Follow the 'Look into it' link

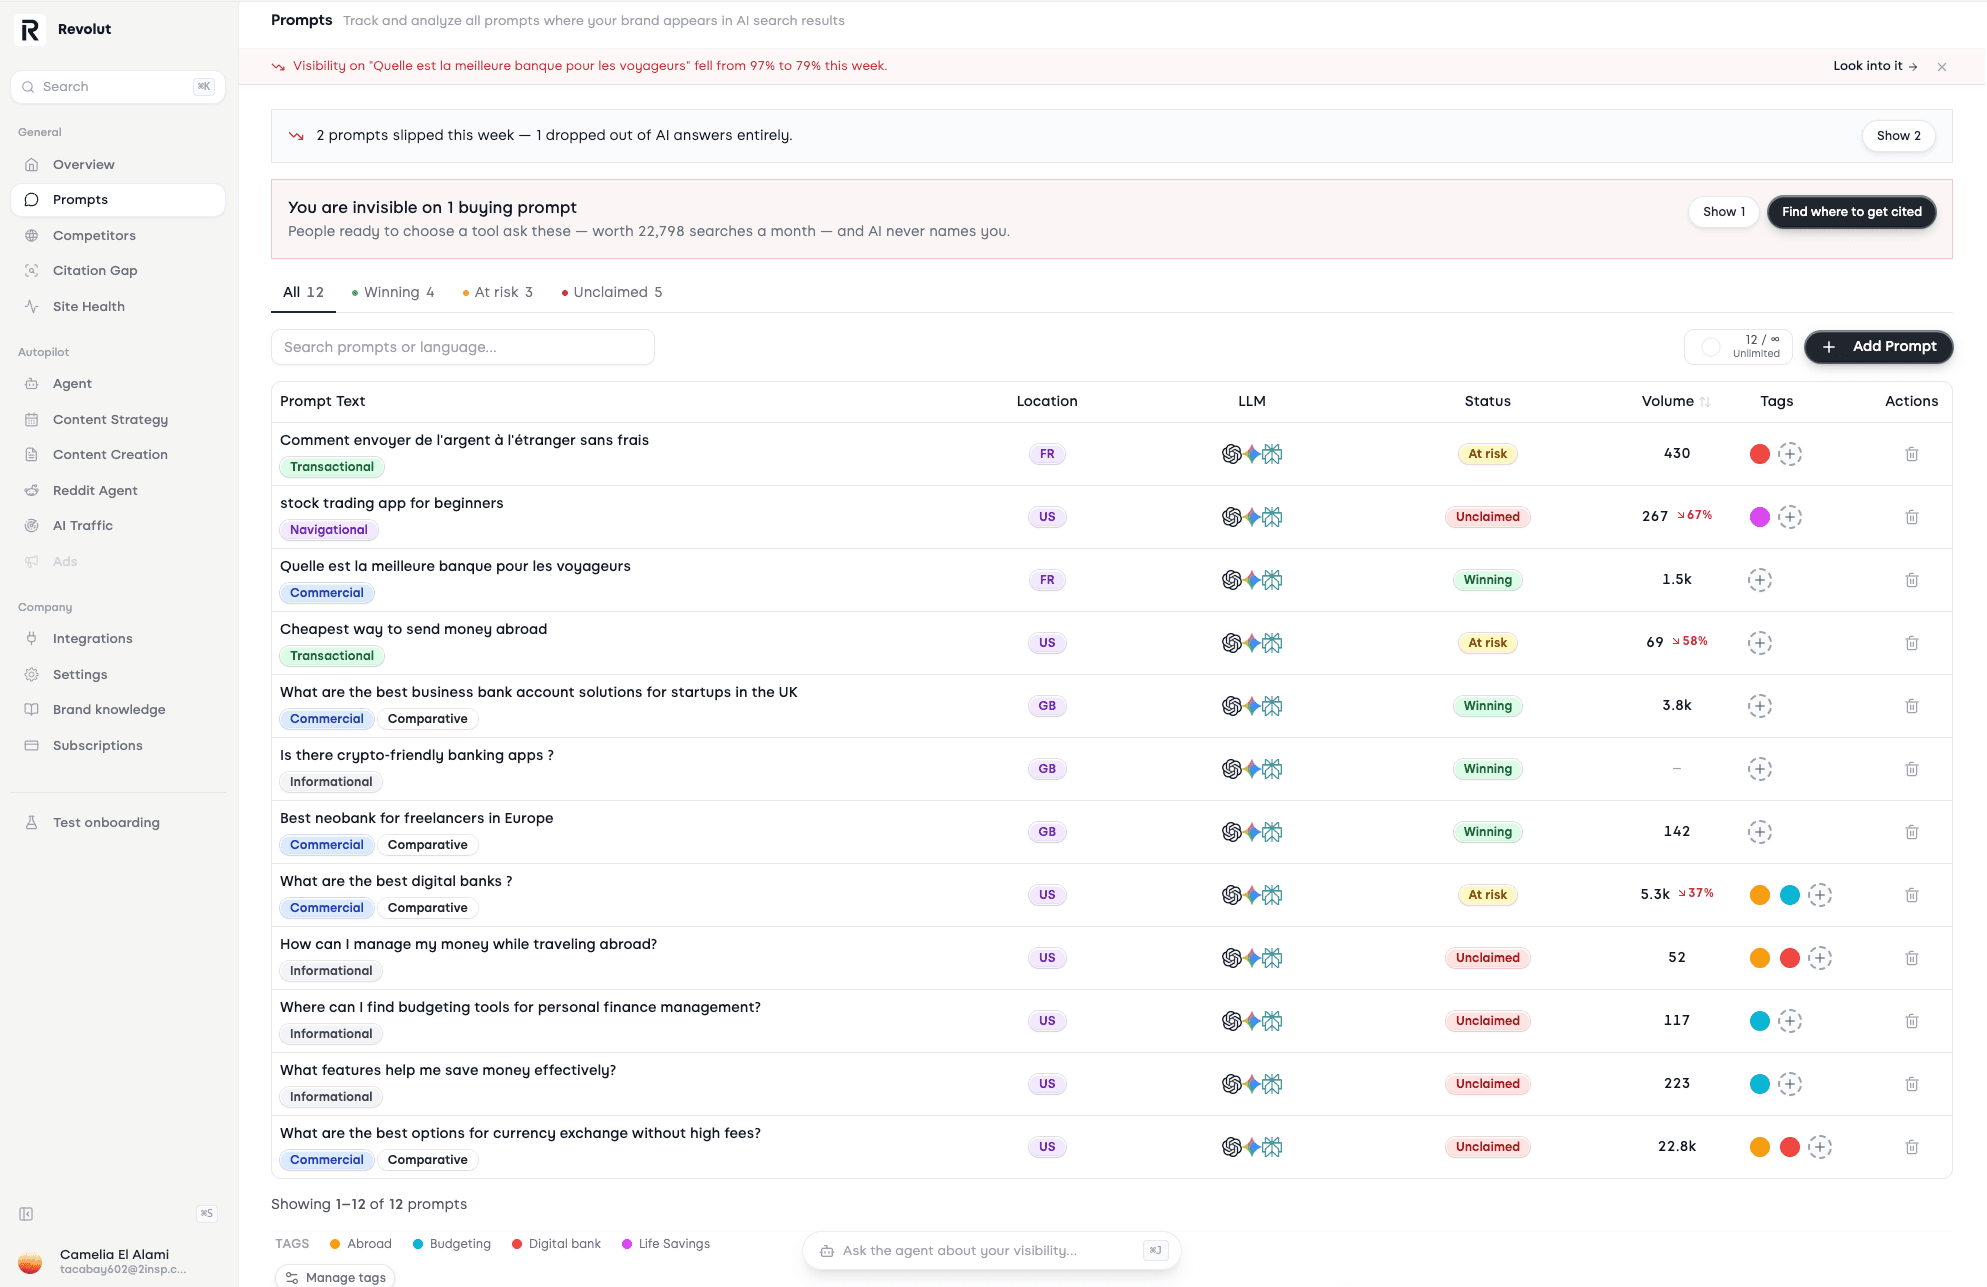1875,66
